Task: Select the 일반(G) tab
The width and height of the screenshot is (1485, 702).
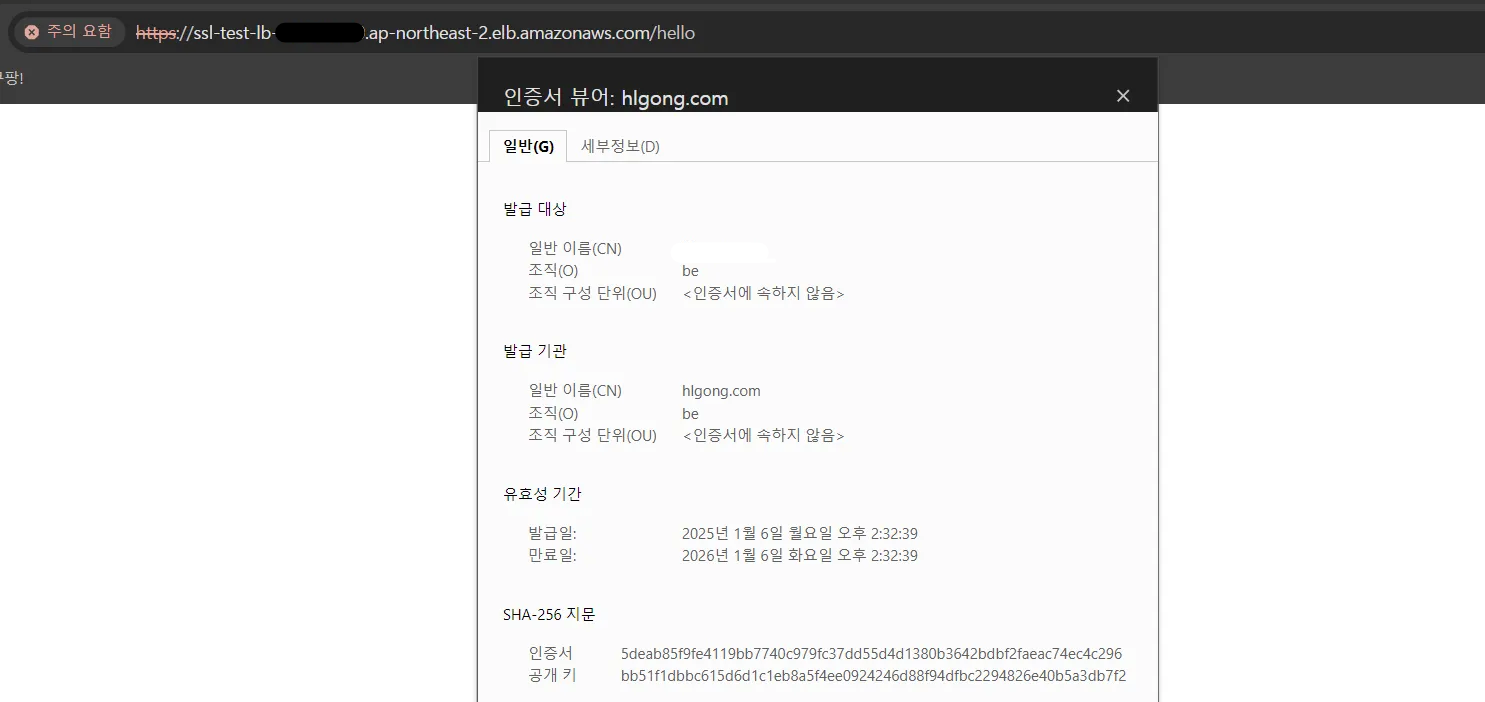Action: click(x=528, y=146)
